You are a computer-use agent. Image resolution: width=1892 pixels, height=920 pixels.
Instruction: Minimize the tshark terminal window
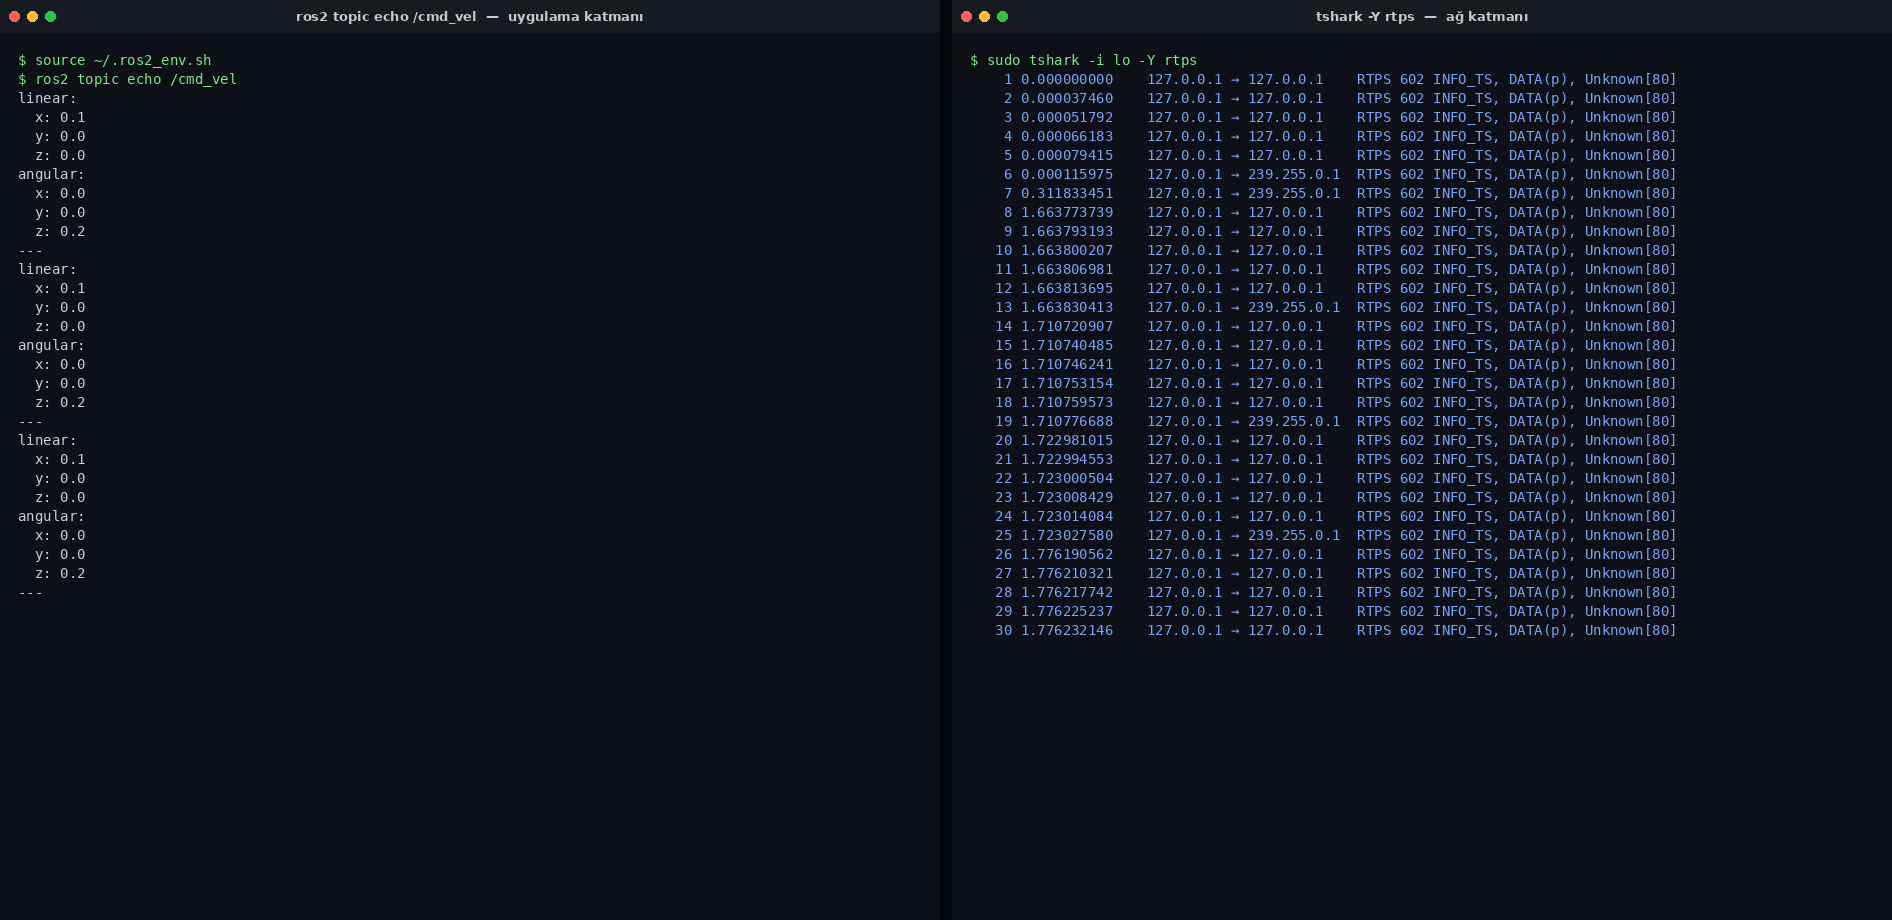984,16
